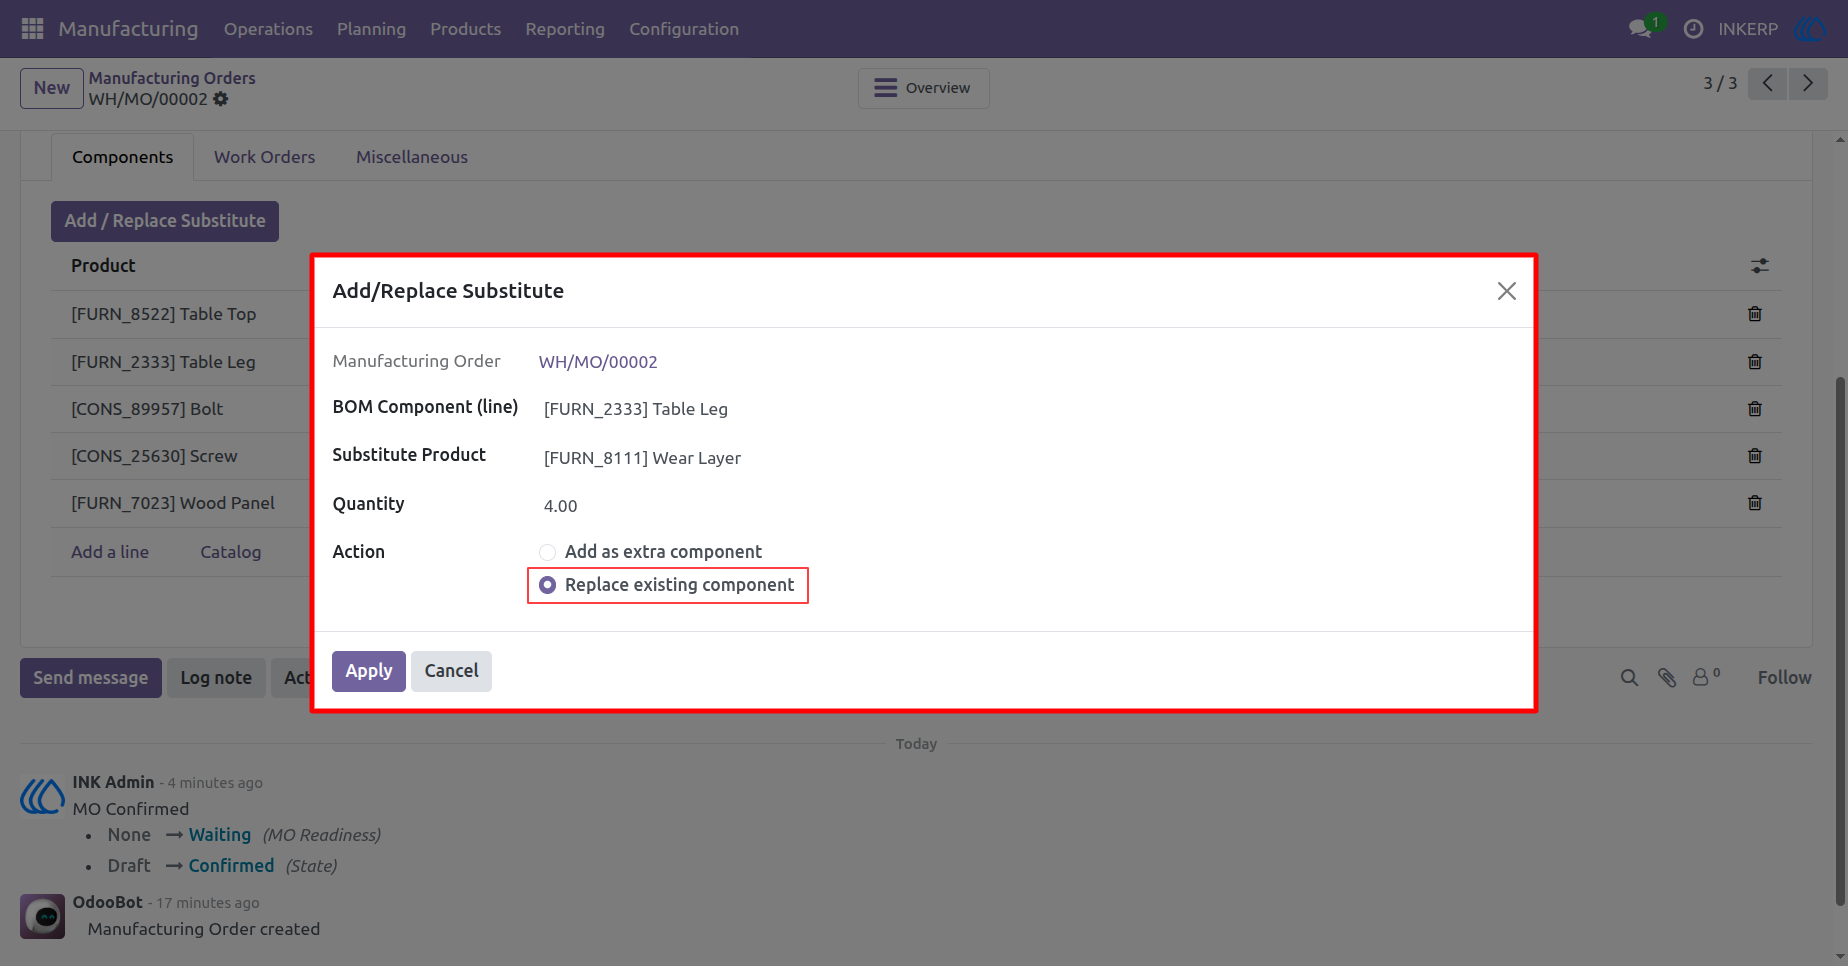Delete the Table Leg component row
Screen dimensions: 1848x966
pos(1755,362)
